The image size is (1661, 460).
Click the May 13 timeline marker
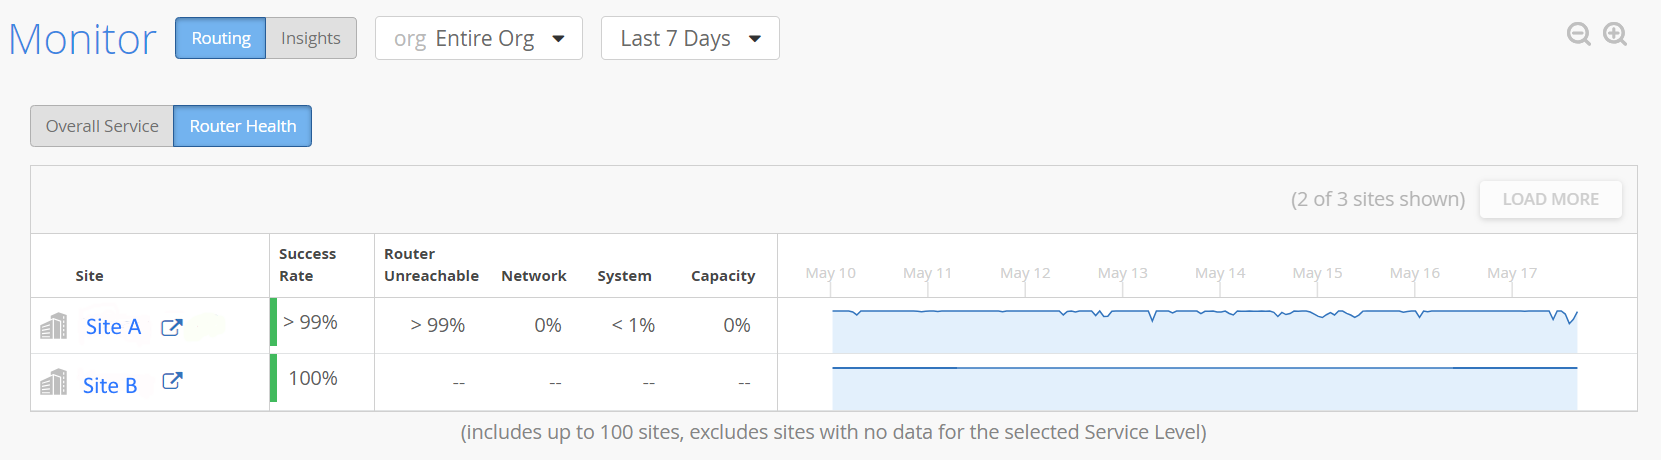1122,273
